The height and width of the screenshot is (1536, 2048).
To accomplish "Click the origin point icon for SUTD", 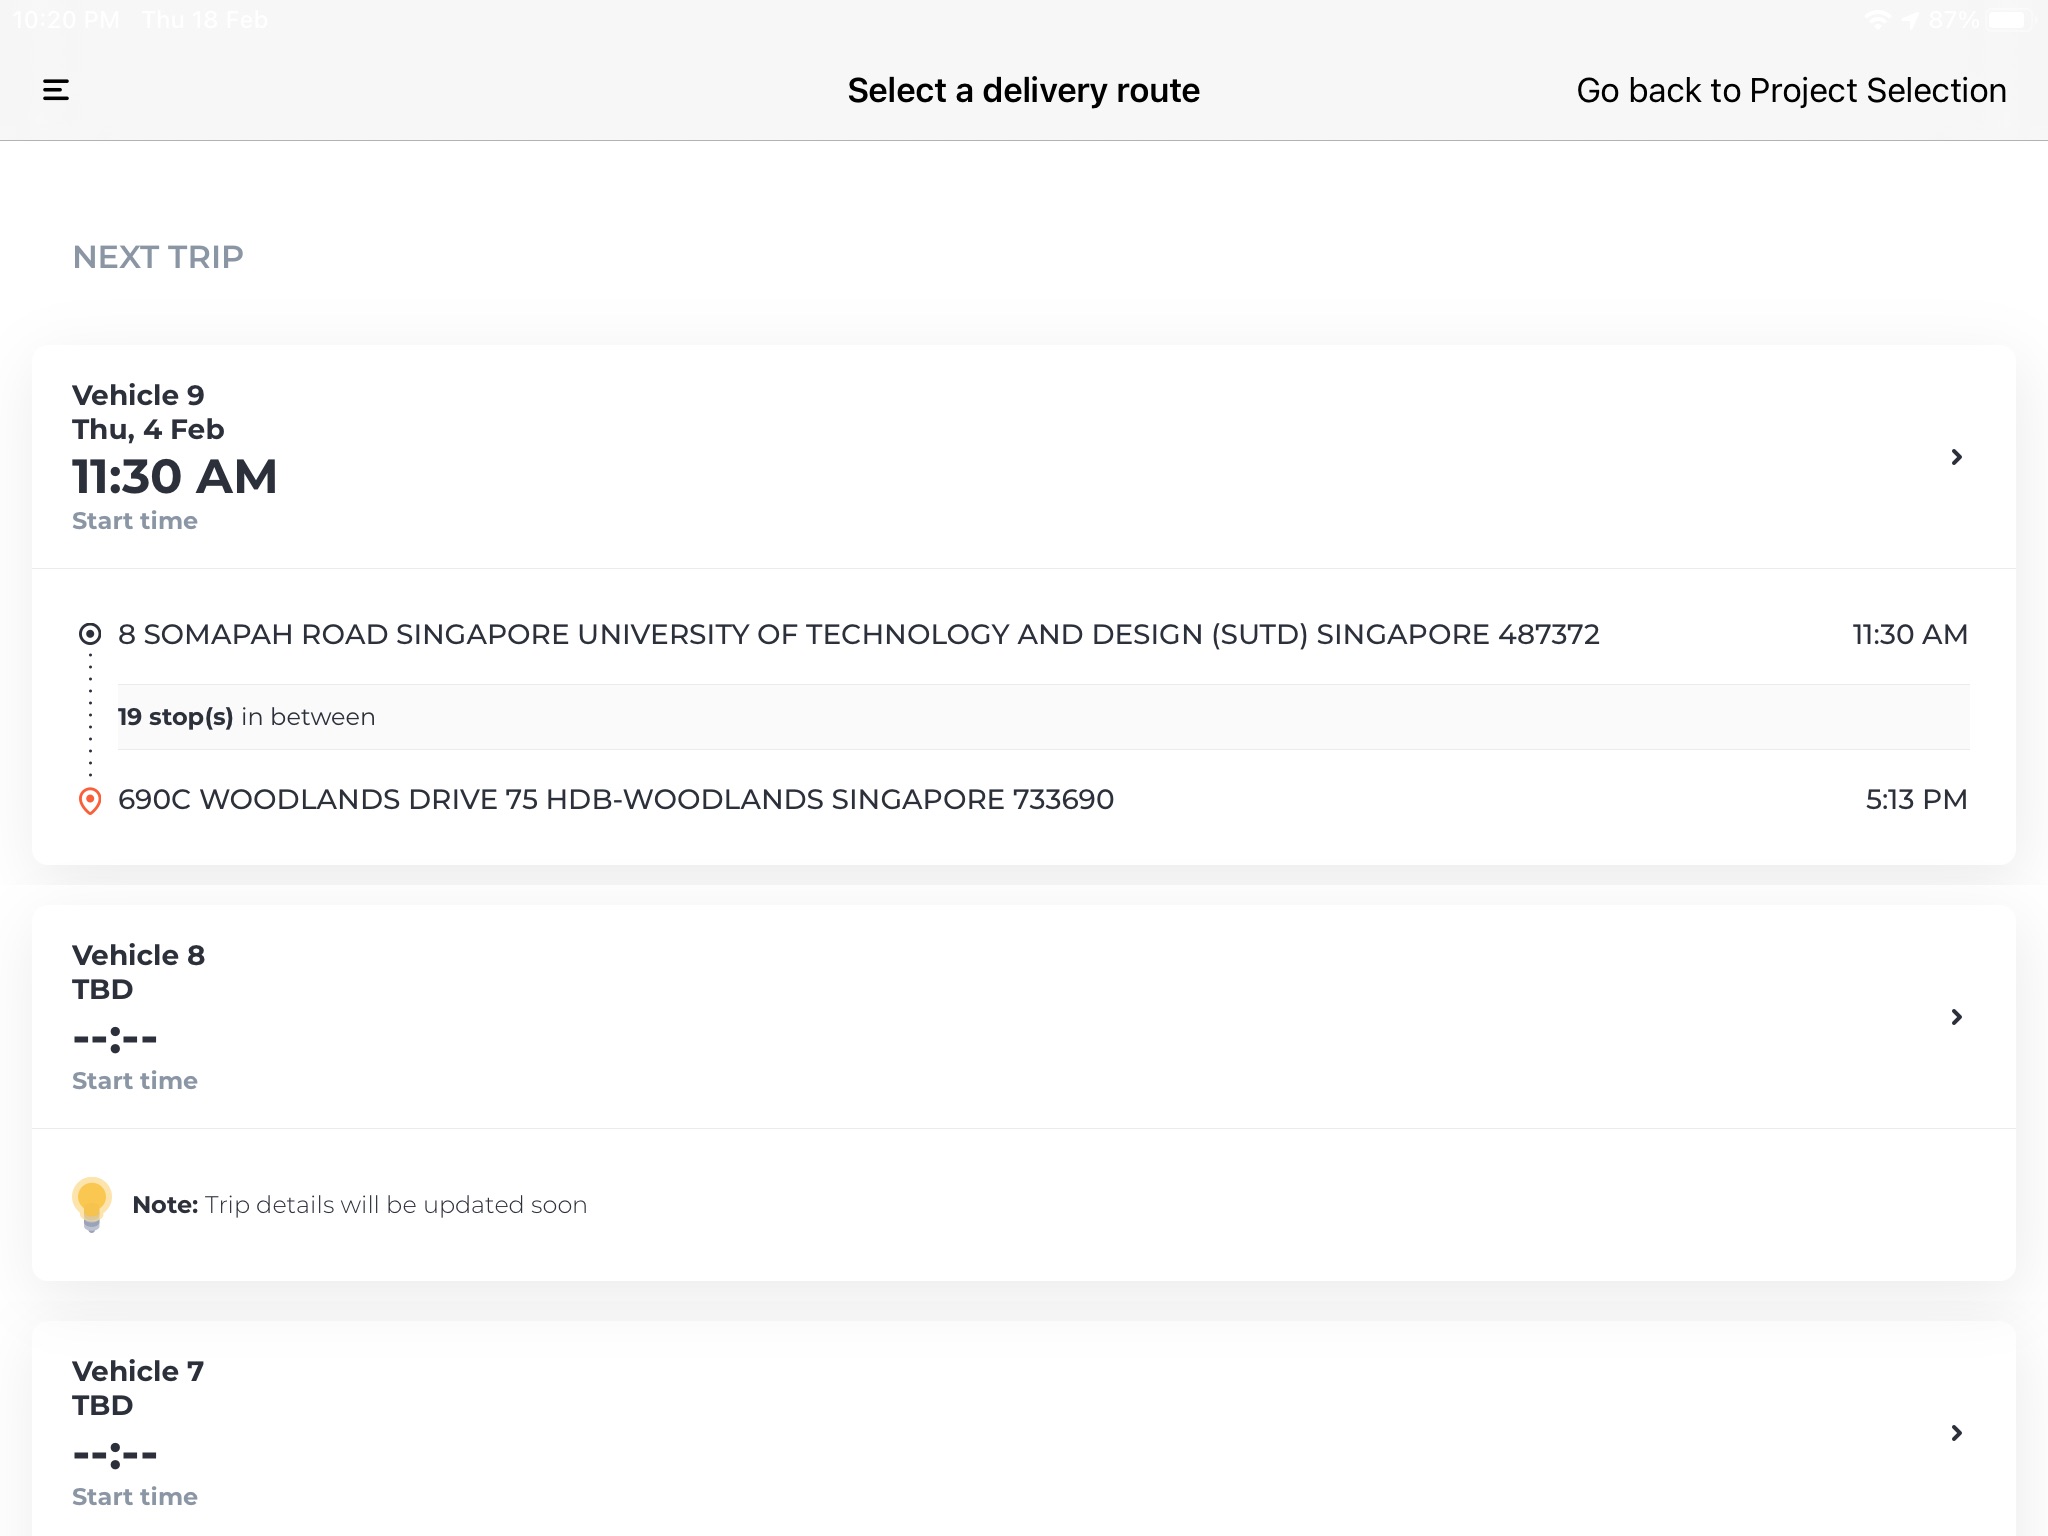I will (90, 632).
